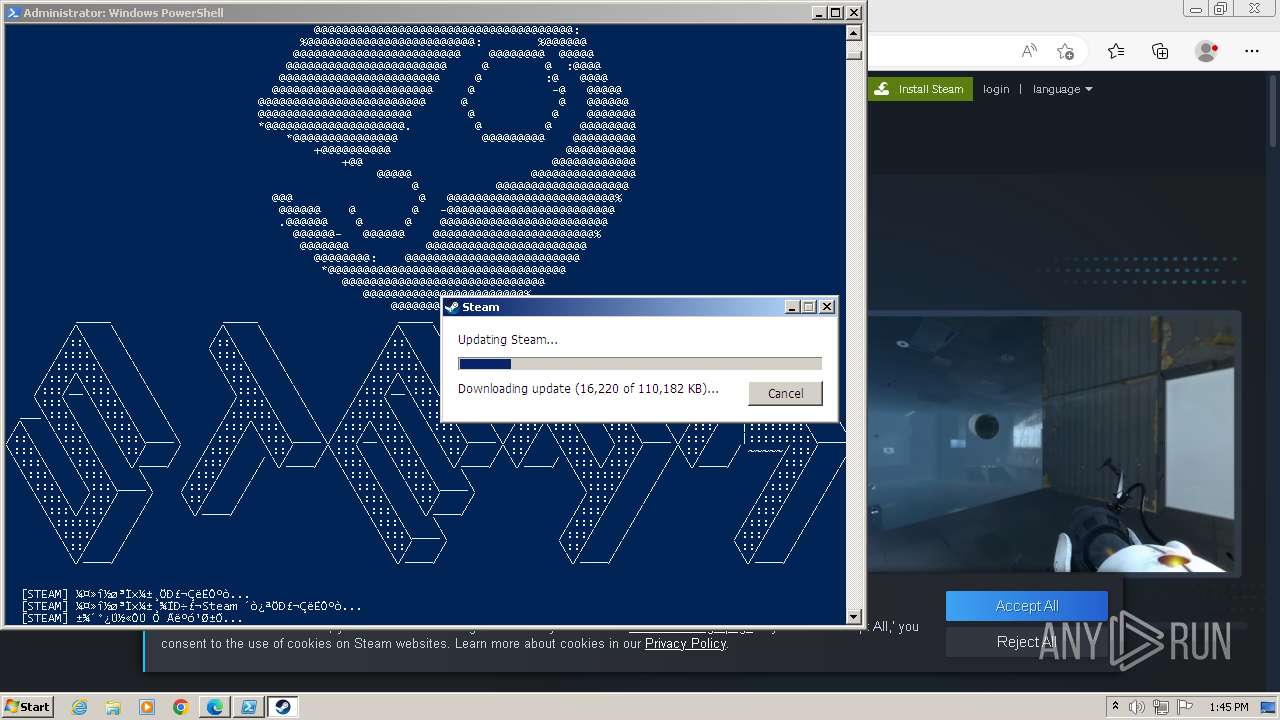Close the Steam updater dialog
Image resolution: width=1280 pixels, height=720 pixels.
click(x=827, y=307)
